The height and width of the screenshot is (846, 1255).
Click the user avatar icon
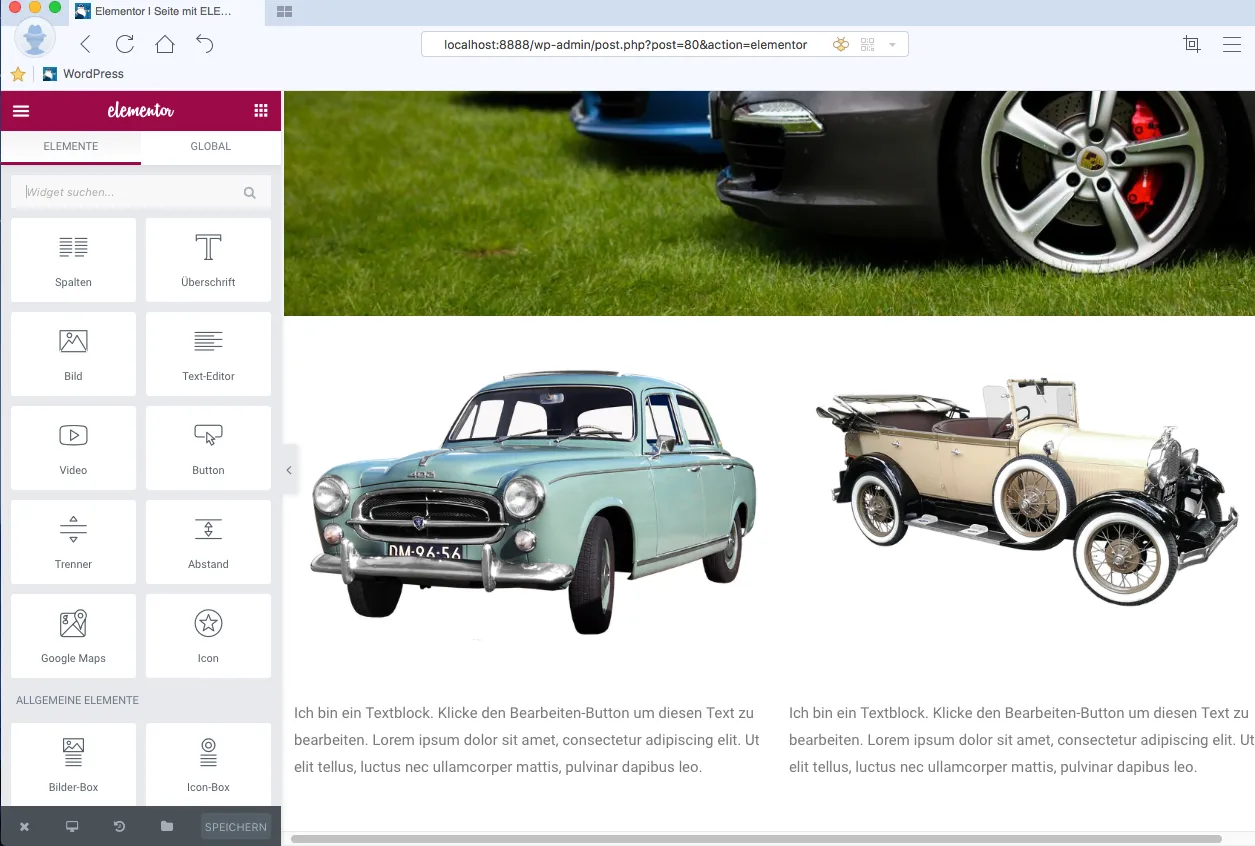click(x=35, y=37)
